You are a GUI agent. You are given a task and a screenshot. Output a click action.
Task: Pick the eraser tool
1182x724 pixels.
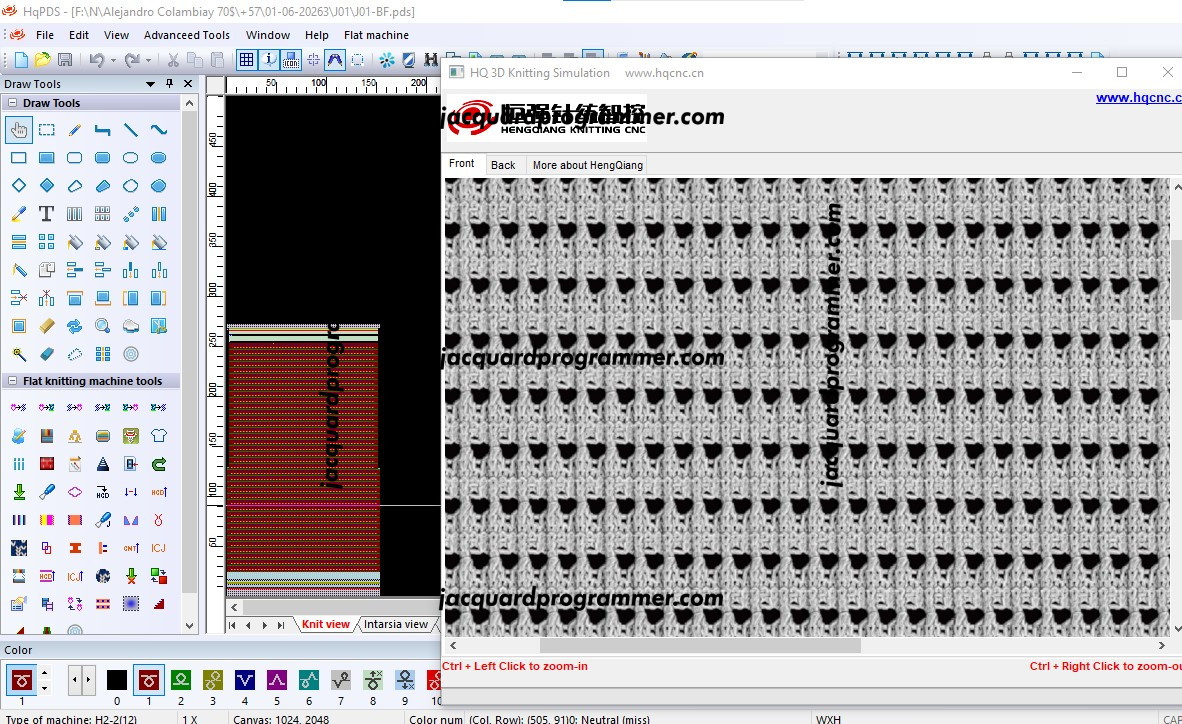pyautogui.click(x=47, y=354)
